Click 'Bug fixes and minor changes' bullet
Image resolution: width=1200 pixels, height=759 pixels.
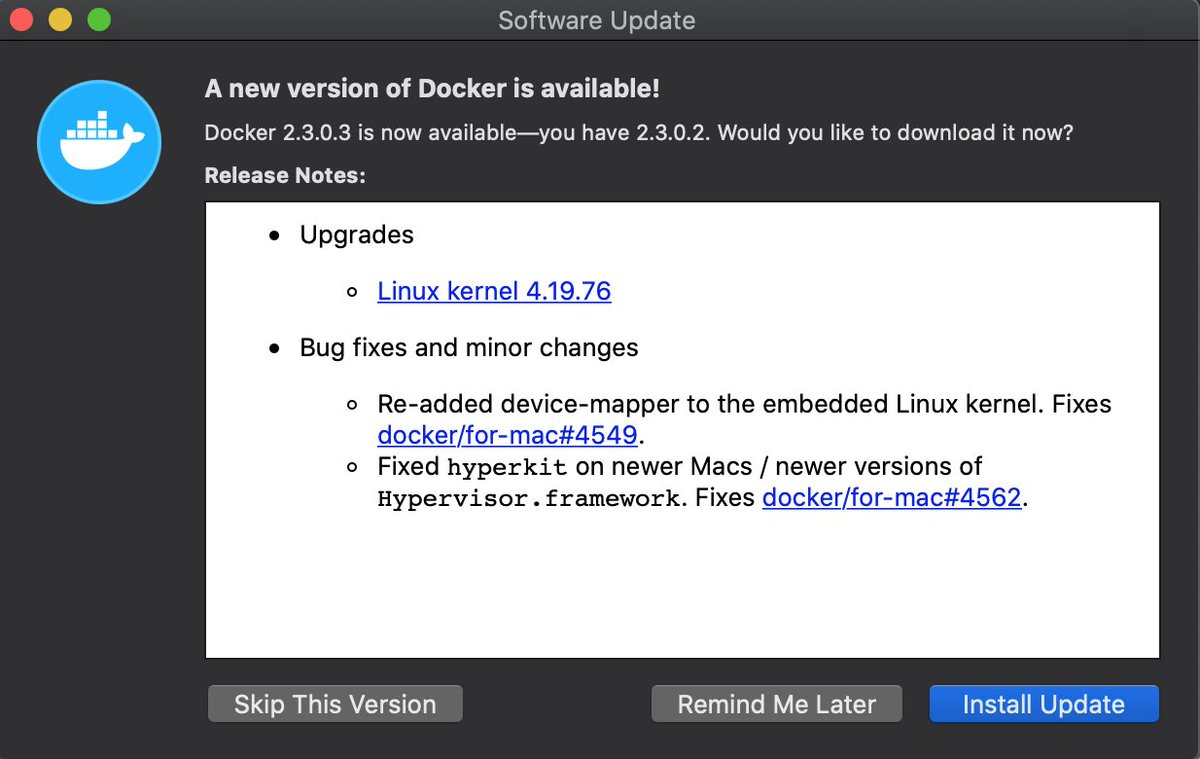pyautogui.click(x=469, y=348)
